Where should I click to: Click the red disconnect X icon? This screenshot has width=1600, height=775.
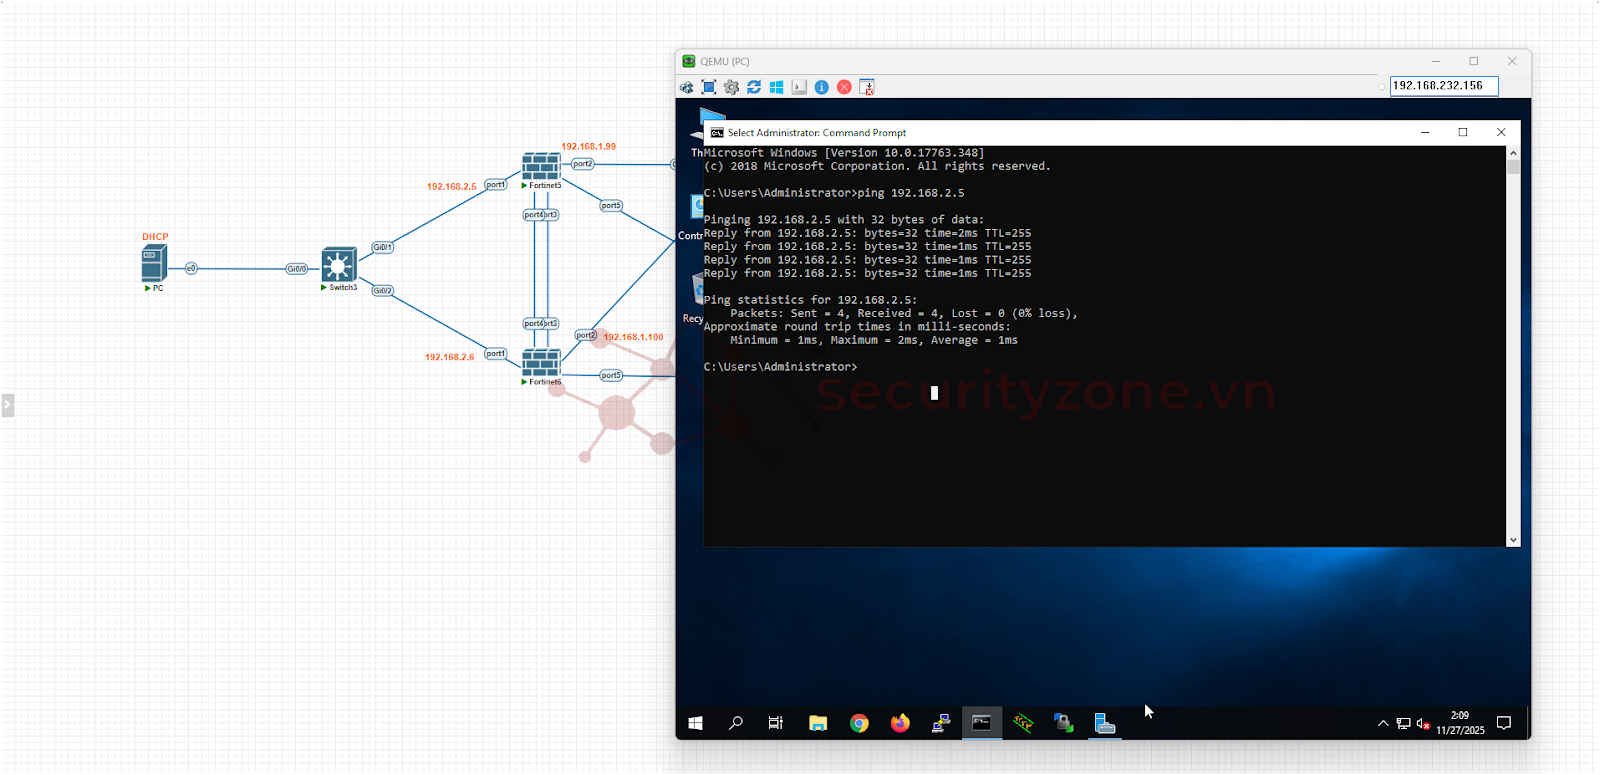coord(844,87)
